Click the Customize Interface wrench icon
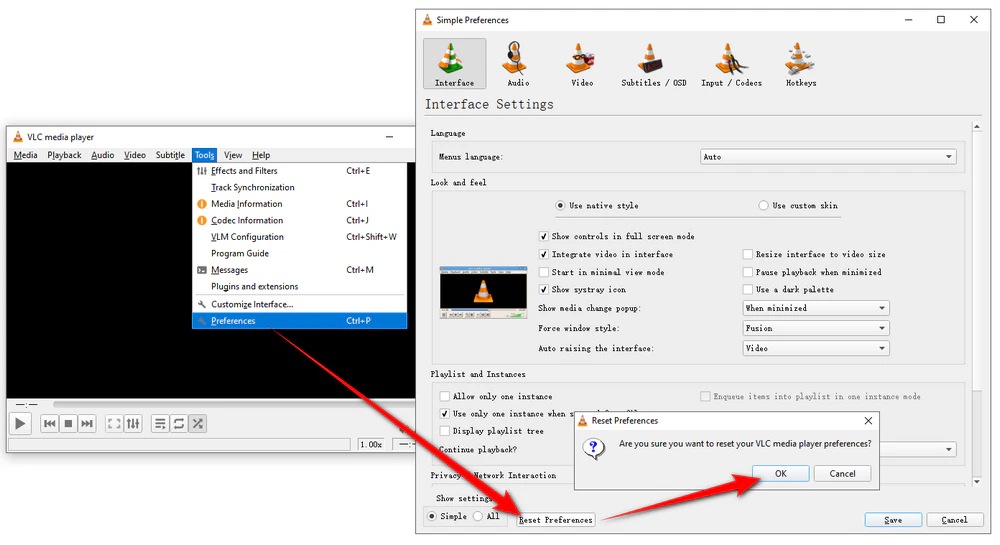This screenshot has height=545, width=1000. point(202,305)
